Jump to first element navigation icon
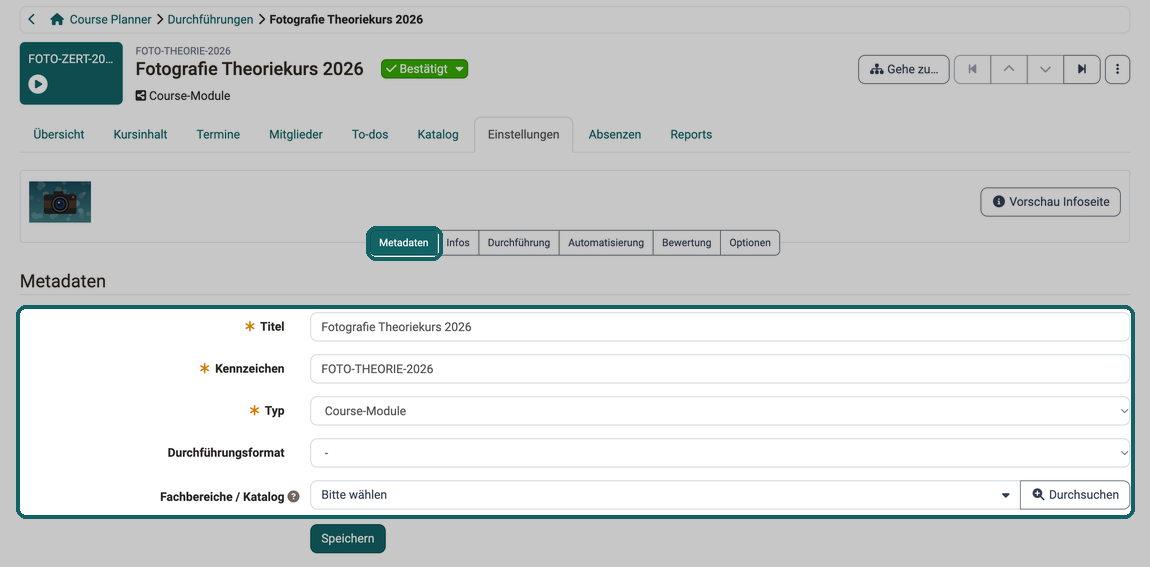This screenshot has width=1150, height=567. click(973, 70)
